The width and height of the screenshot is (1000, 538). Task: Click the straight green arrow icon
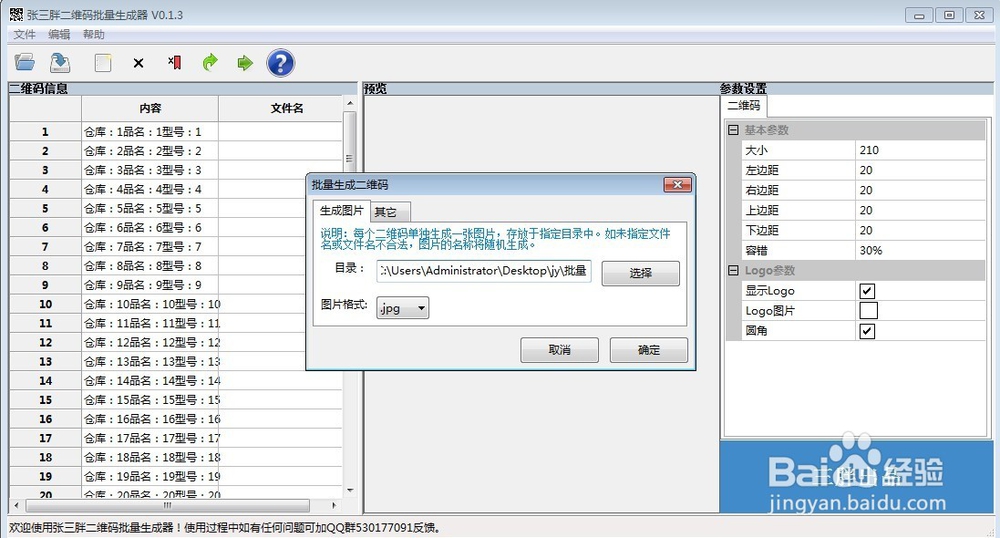pyautogui.click(x=245, y=62)
